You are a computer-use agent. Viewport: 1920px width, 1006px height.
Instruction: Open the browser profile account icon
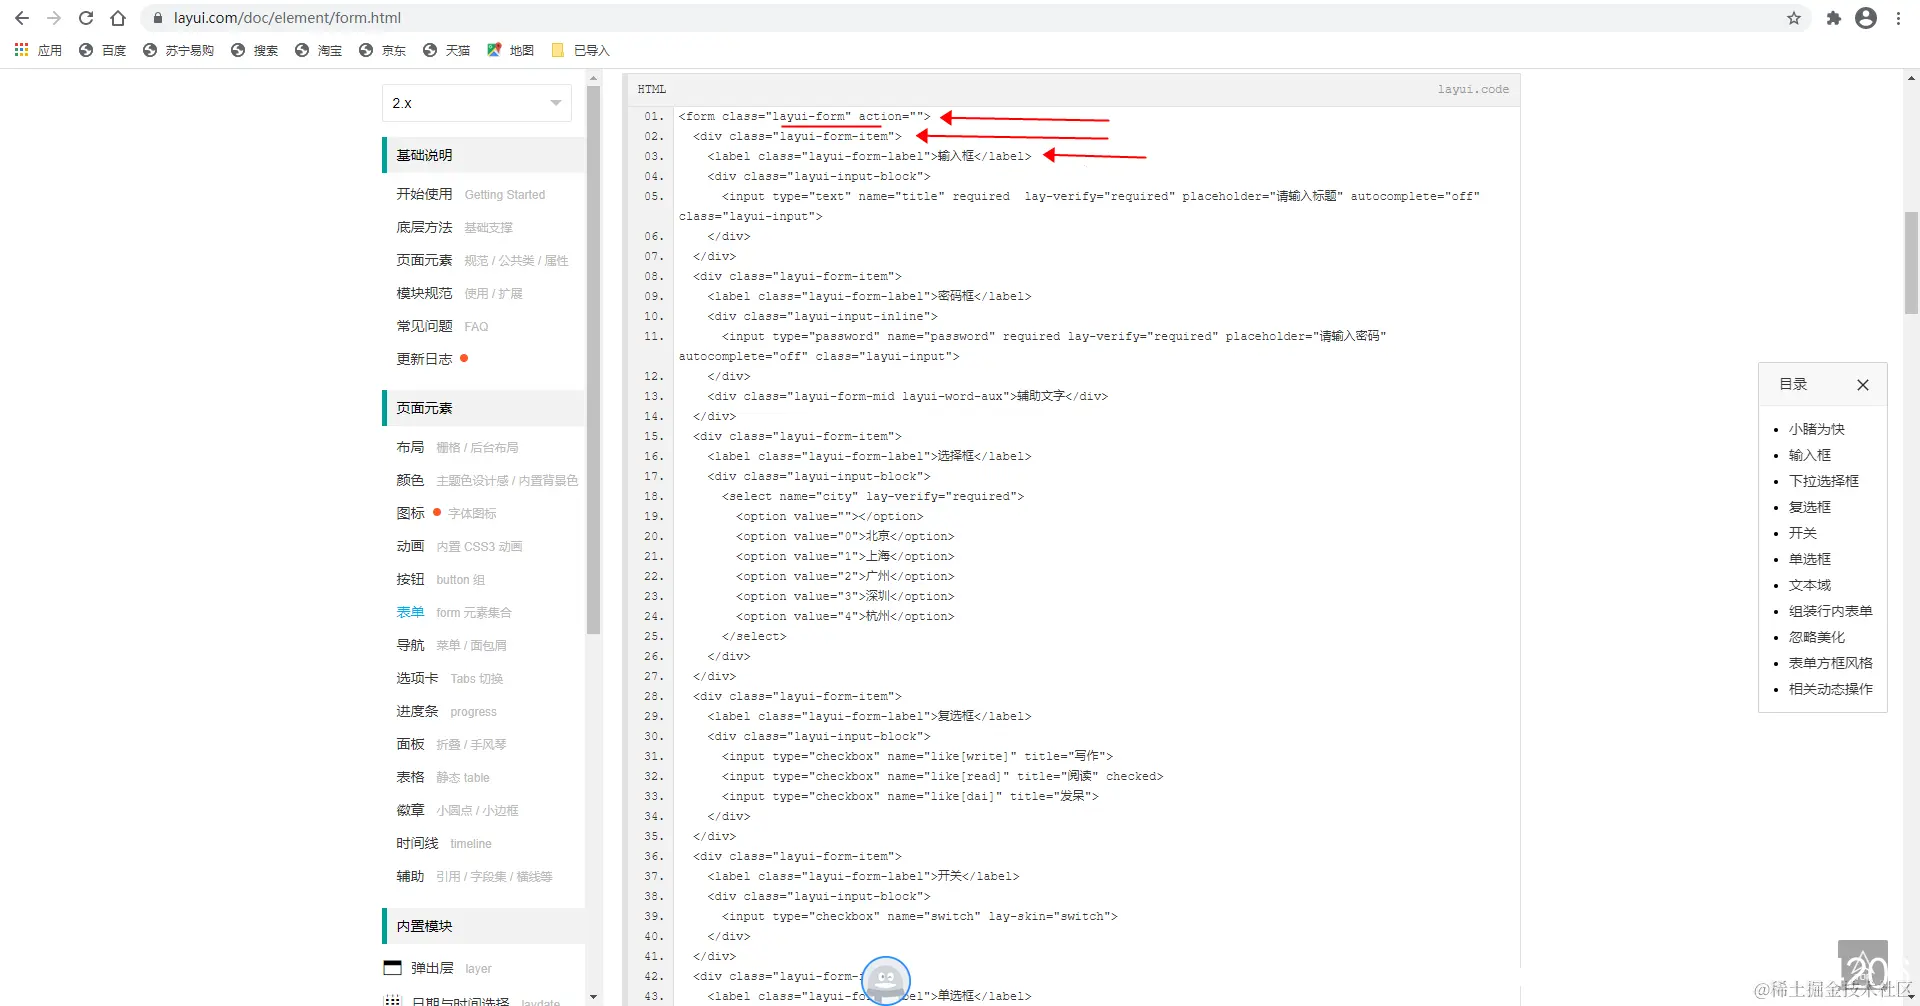click(1866, 18)
